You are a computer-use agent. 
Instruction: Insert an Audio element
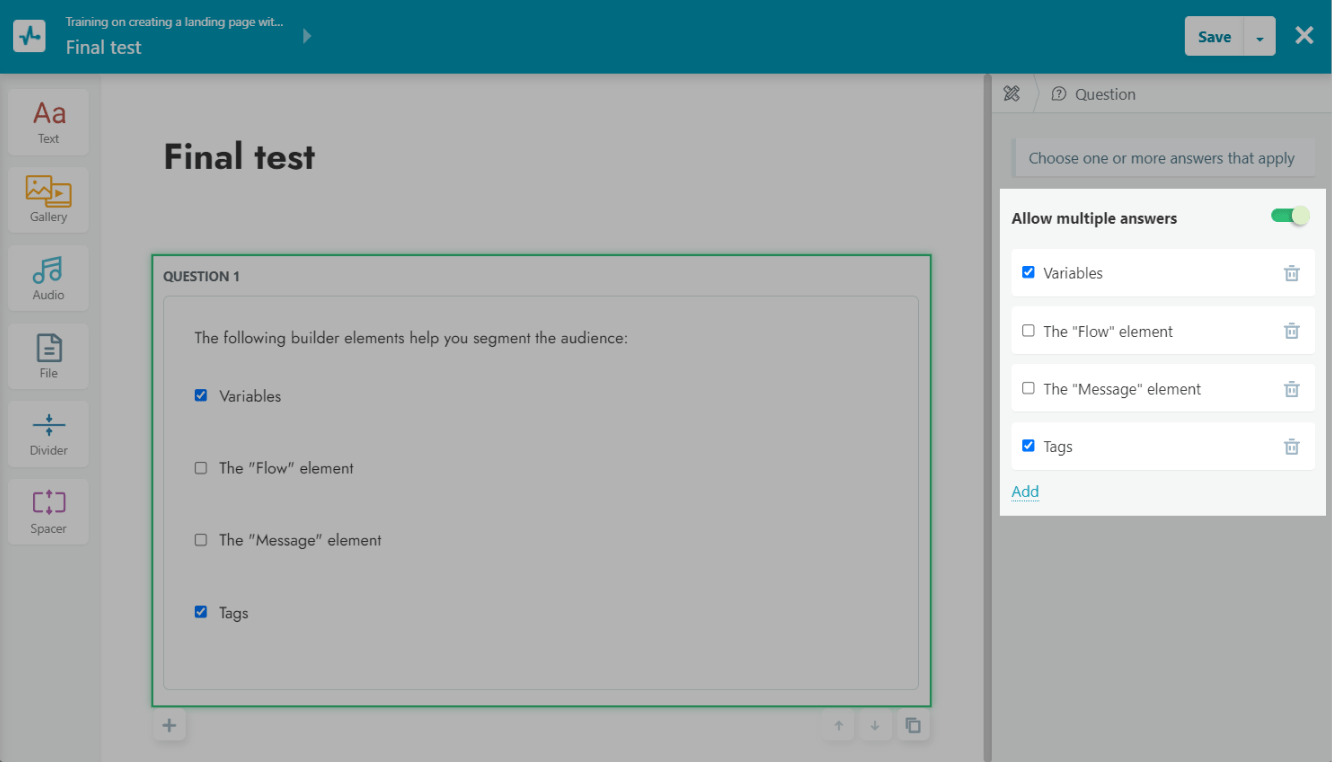pyautogui.click(x=48, y=278)
